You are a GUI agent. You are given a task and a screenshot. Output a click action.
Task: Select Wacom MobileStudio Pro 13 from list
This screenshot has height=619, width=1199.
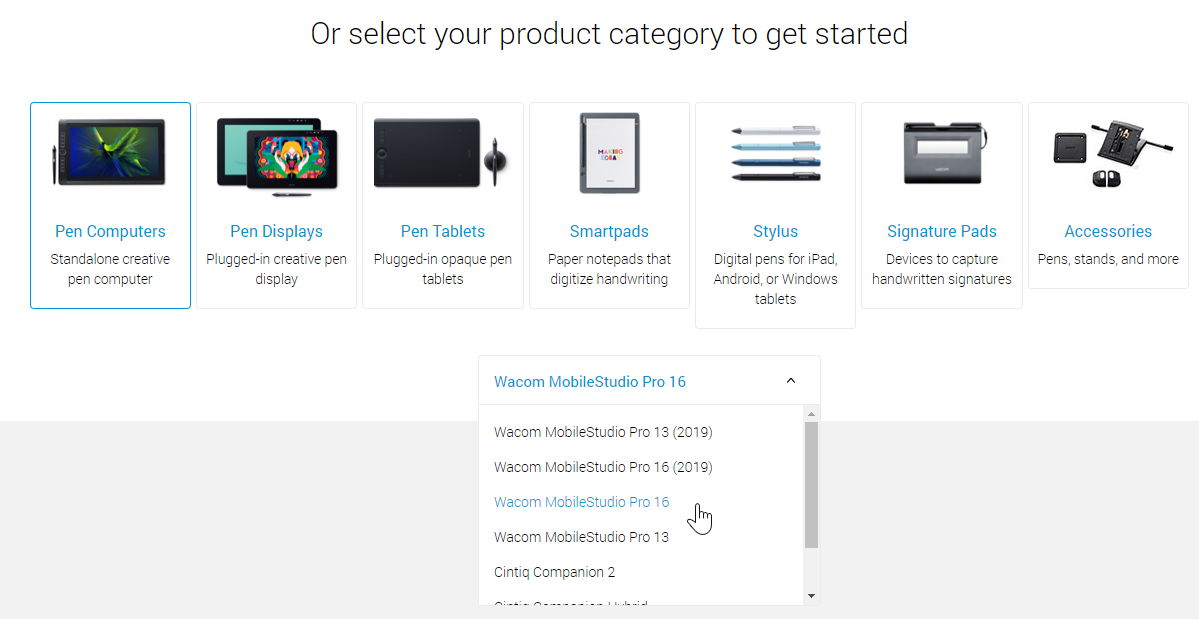[581, 537]
